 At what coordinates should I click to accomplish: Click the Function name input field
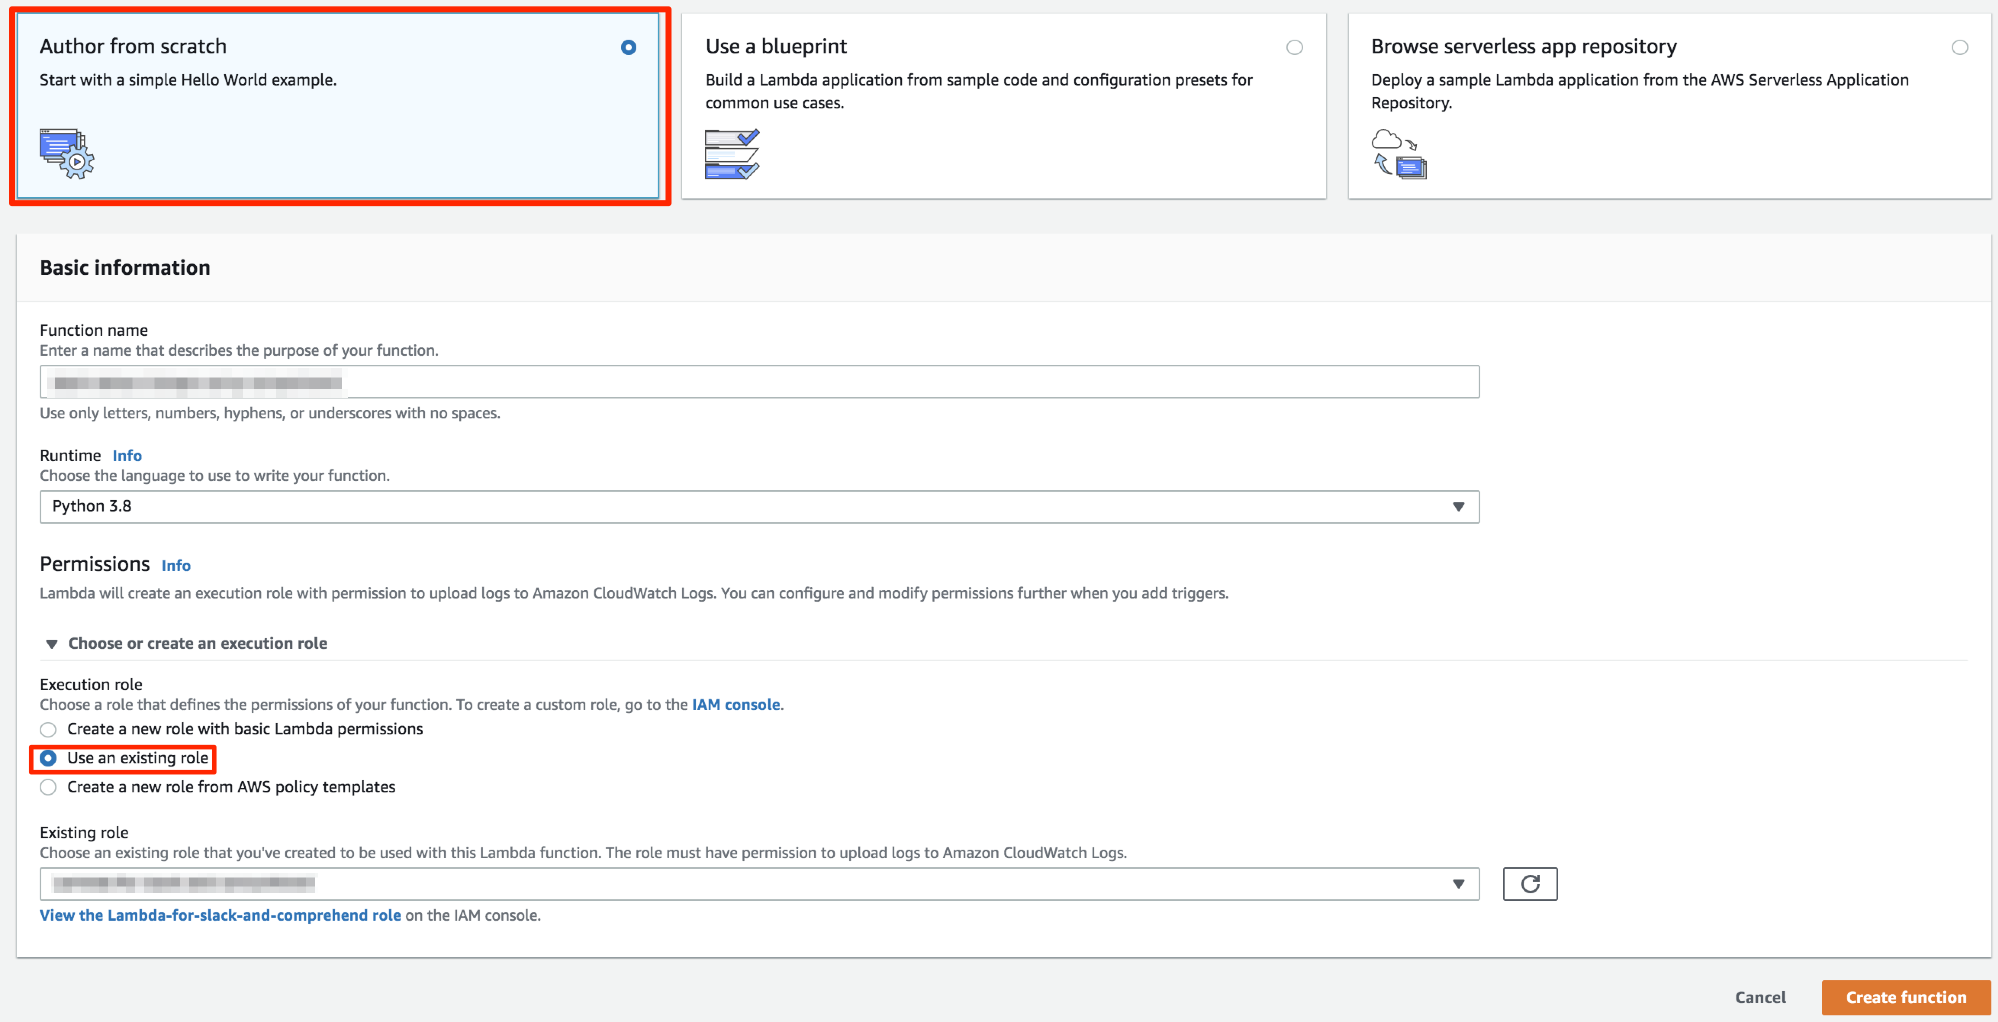point(759,382)
